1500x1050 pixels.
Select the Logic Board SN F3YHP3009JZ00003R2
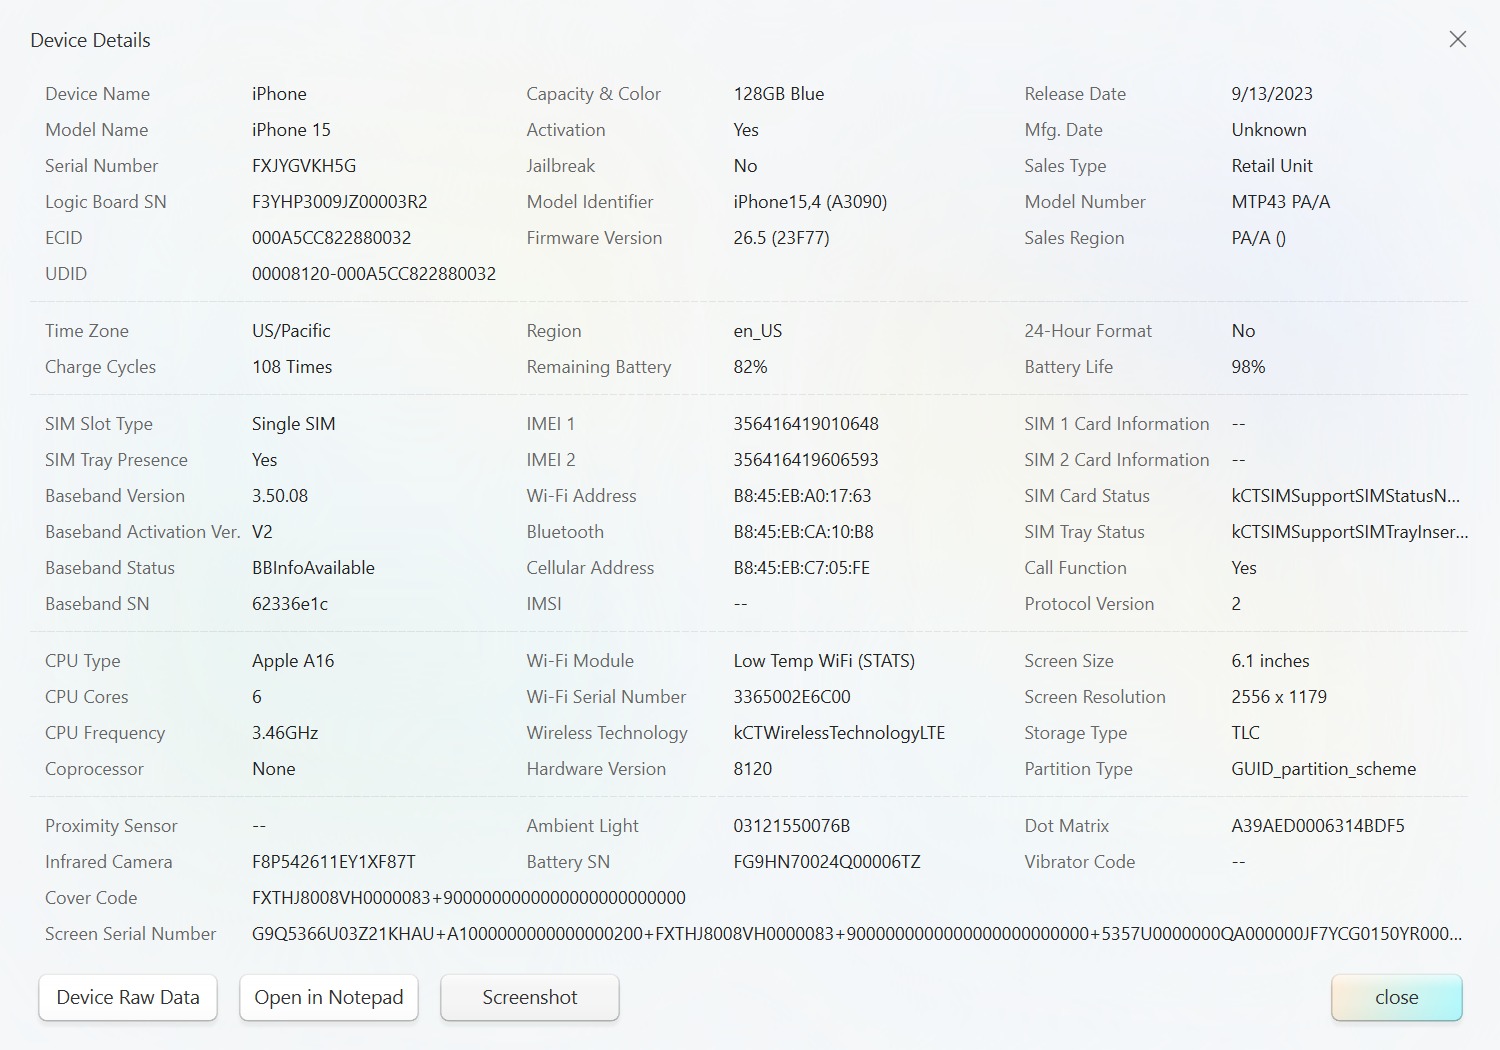pos(340,202)
